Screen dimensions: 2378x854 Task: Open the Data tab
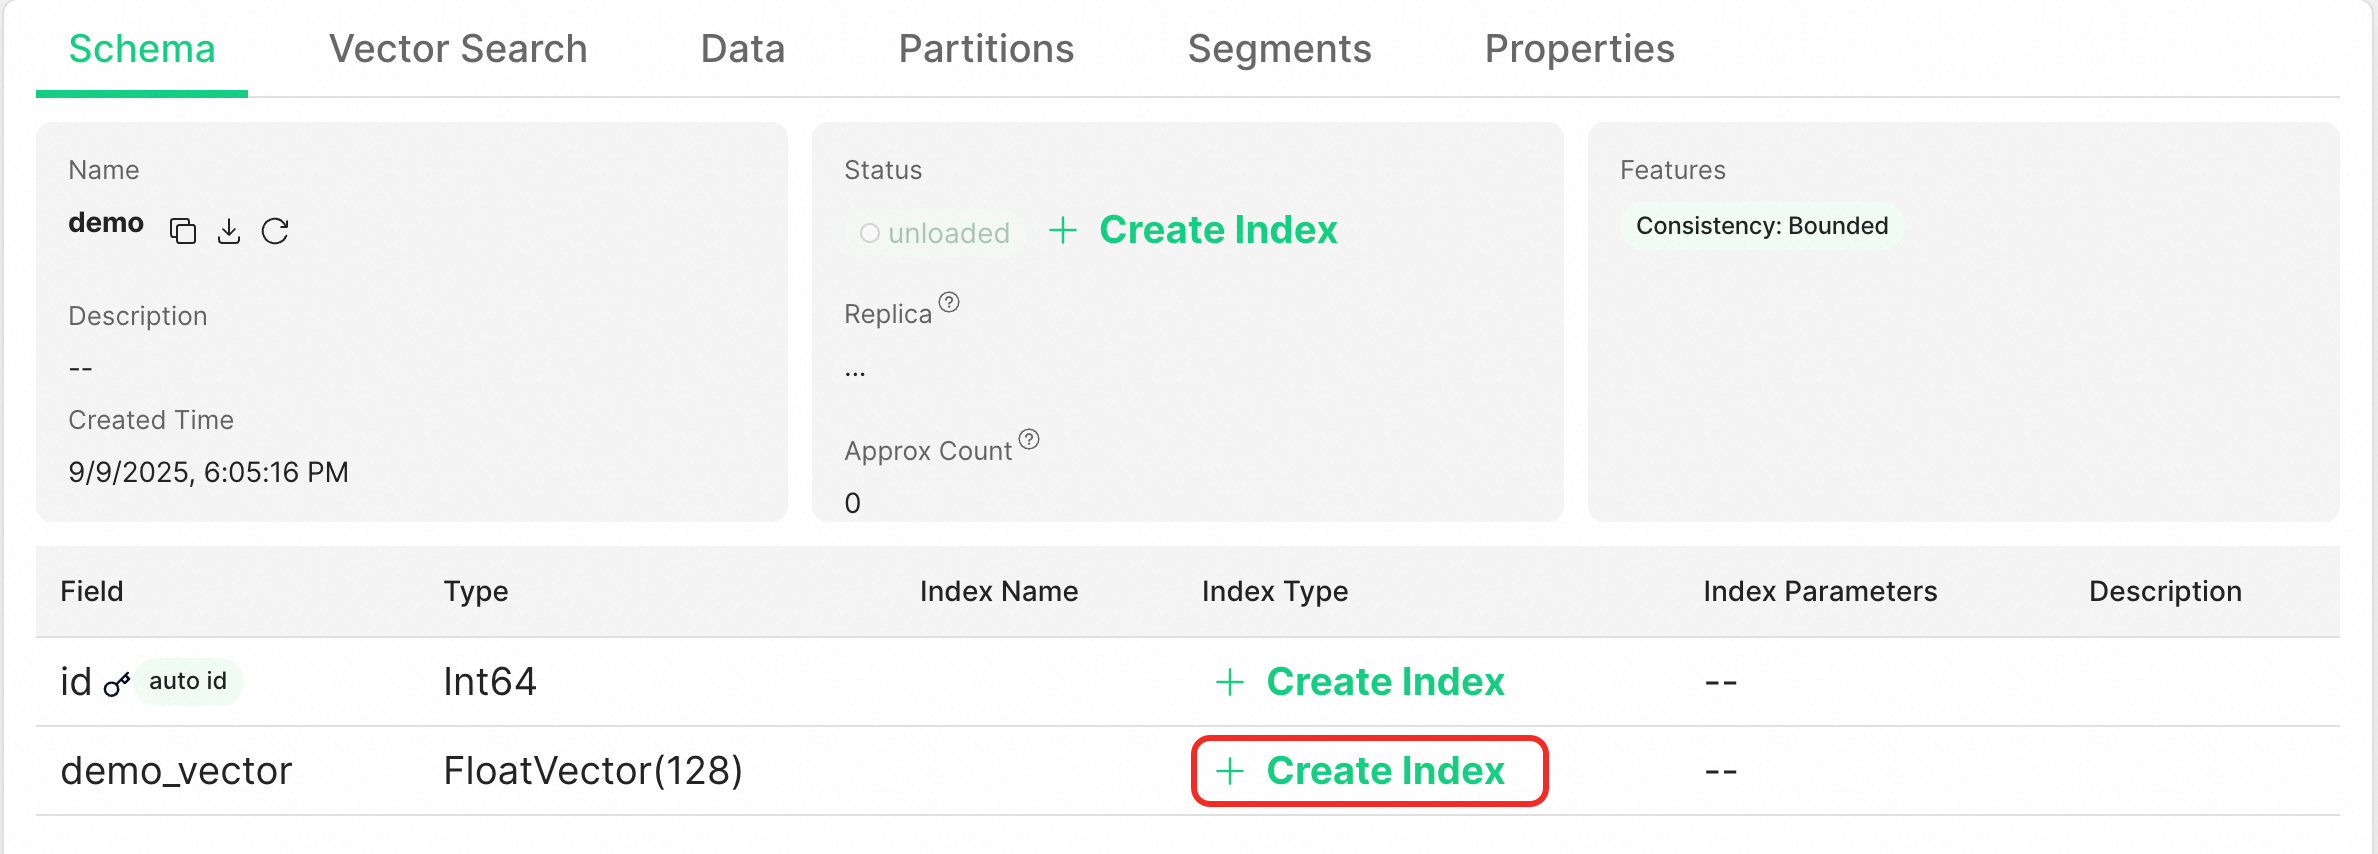[743, 49]
